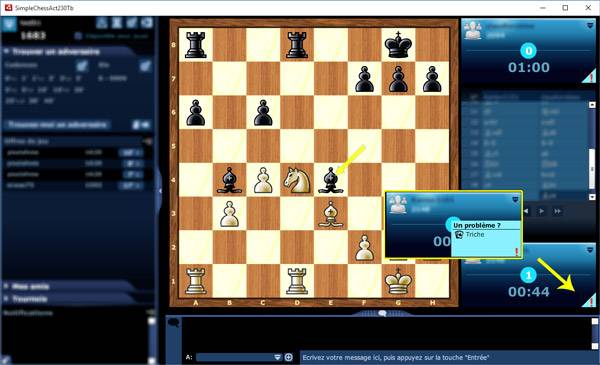Toggle the Elo range edit icon
Viewport: 600px width, 365px height.
tap(145, 66)
